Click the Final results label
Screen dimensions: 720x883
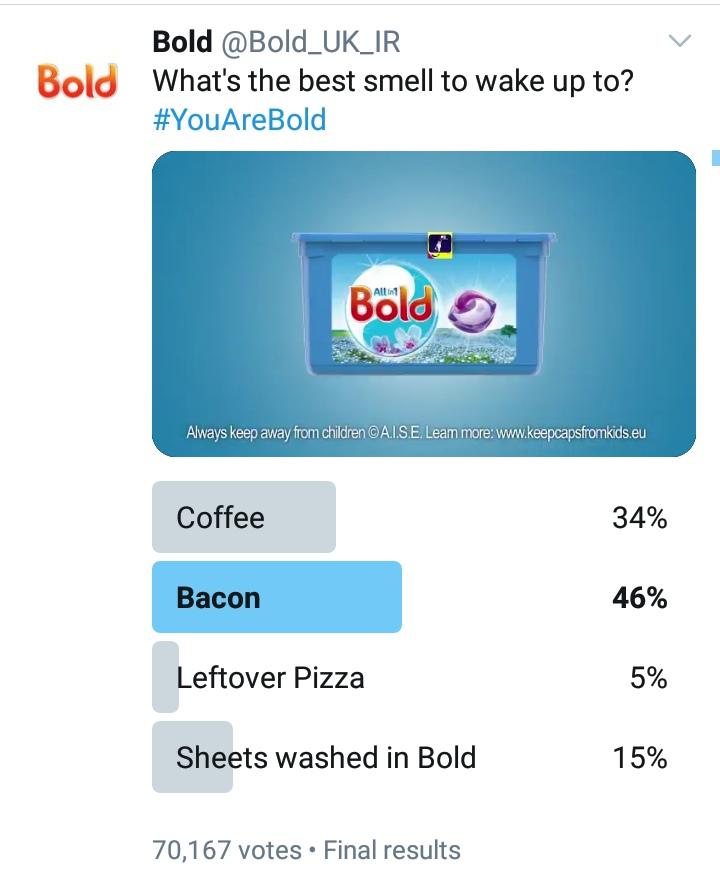[392, 850]
